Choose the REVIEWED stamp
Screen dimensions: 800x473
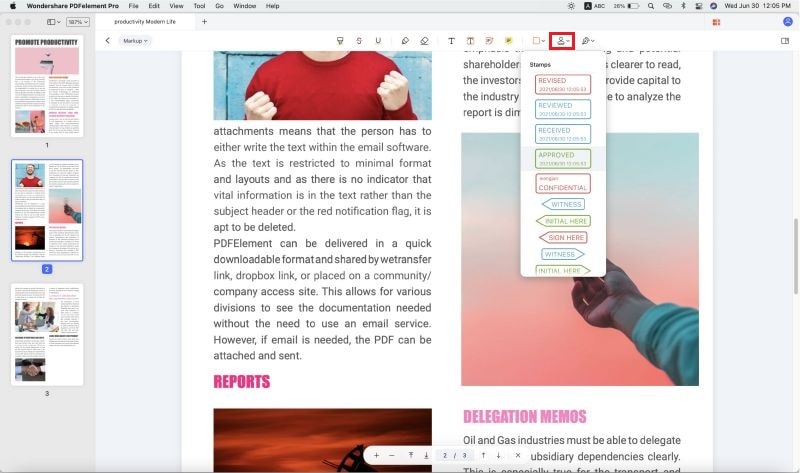[x=563, y=109]
